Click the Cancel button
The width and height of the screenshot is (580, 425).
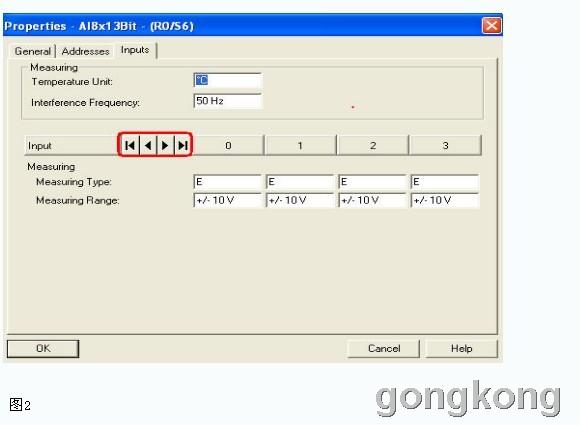pos(384,348)
